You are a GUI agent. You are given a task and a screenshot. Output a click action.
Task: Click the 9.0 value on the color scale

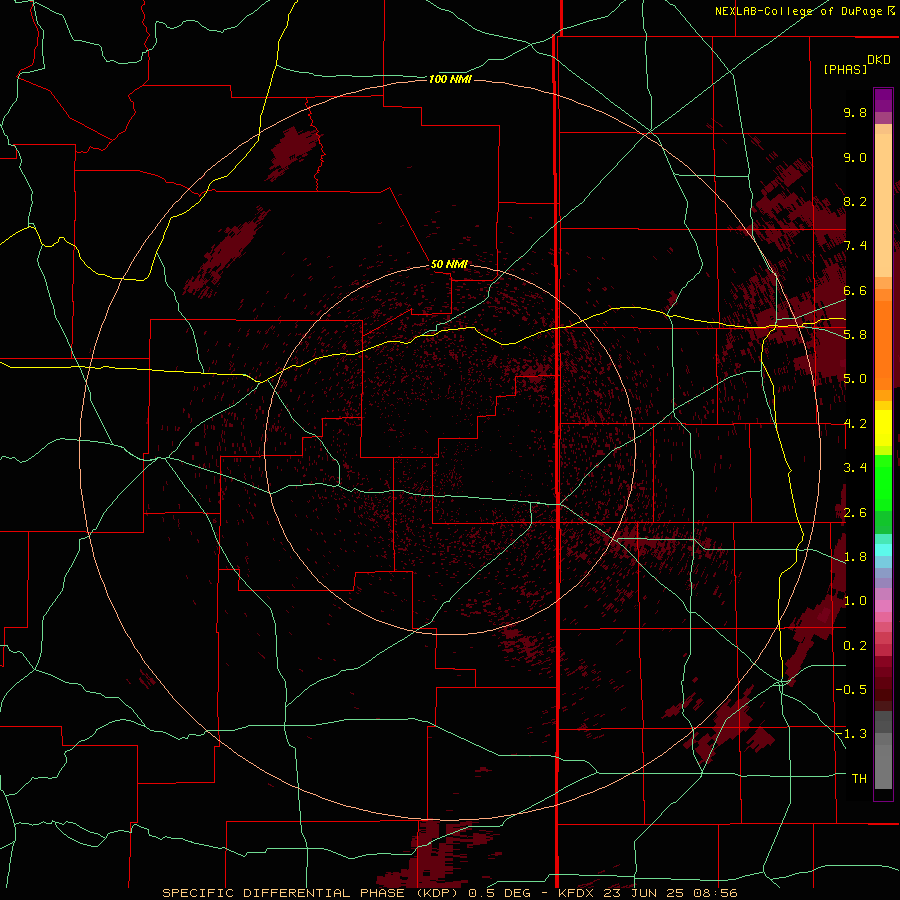pos(855,157)
